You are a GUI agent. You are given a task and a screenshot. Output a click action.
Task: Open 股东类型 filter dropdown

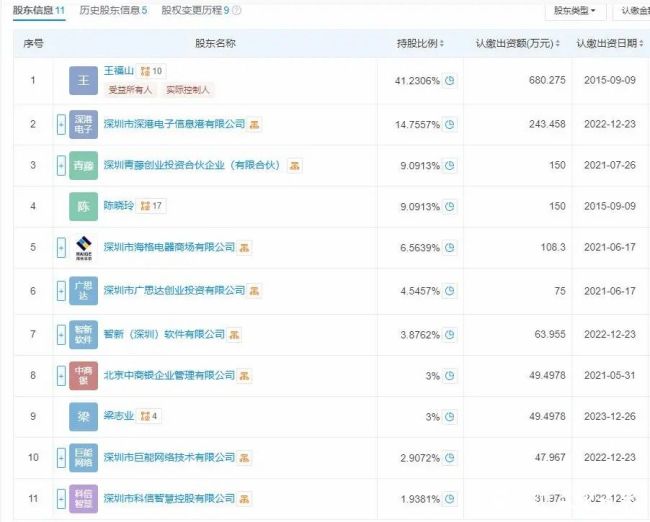click(575, 10)
